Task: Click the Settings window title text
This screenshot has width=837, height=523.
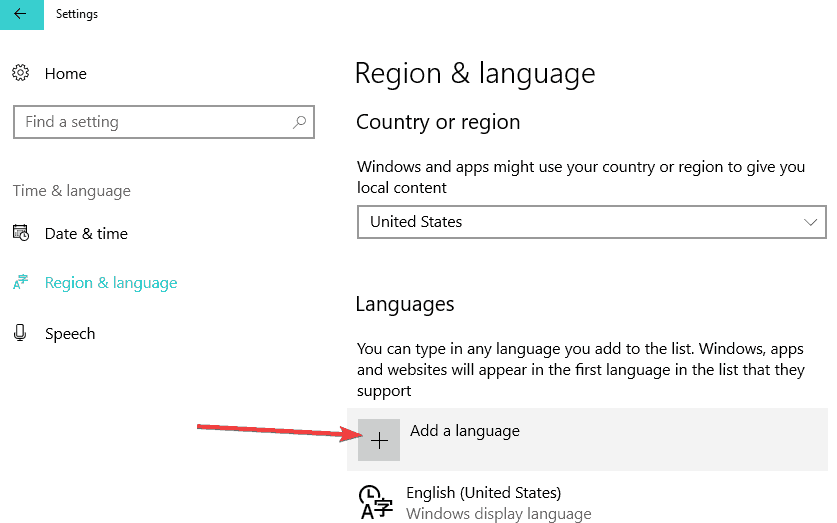Action: (x=77, y=14)
